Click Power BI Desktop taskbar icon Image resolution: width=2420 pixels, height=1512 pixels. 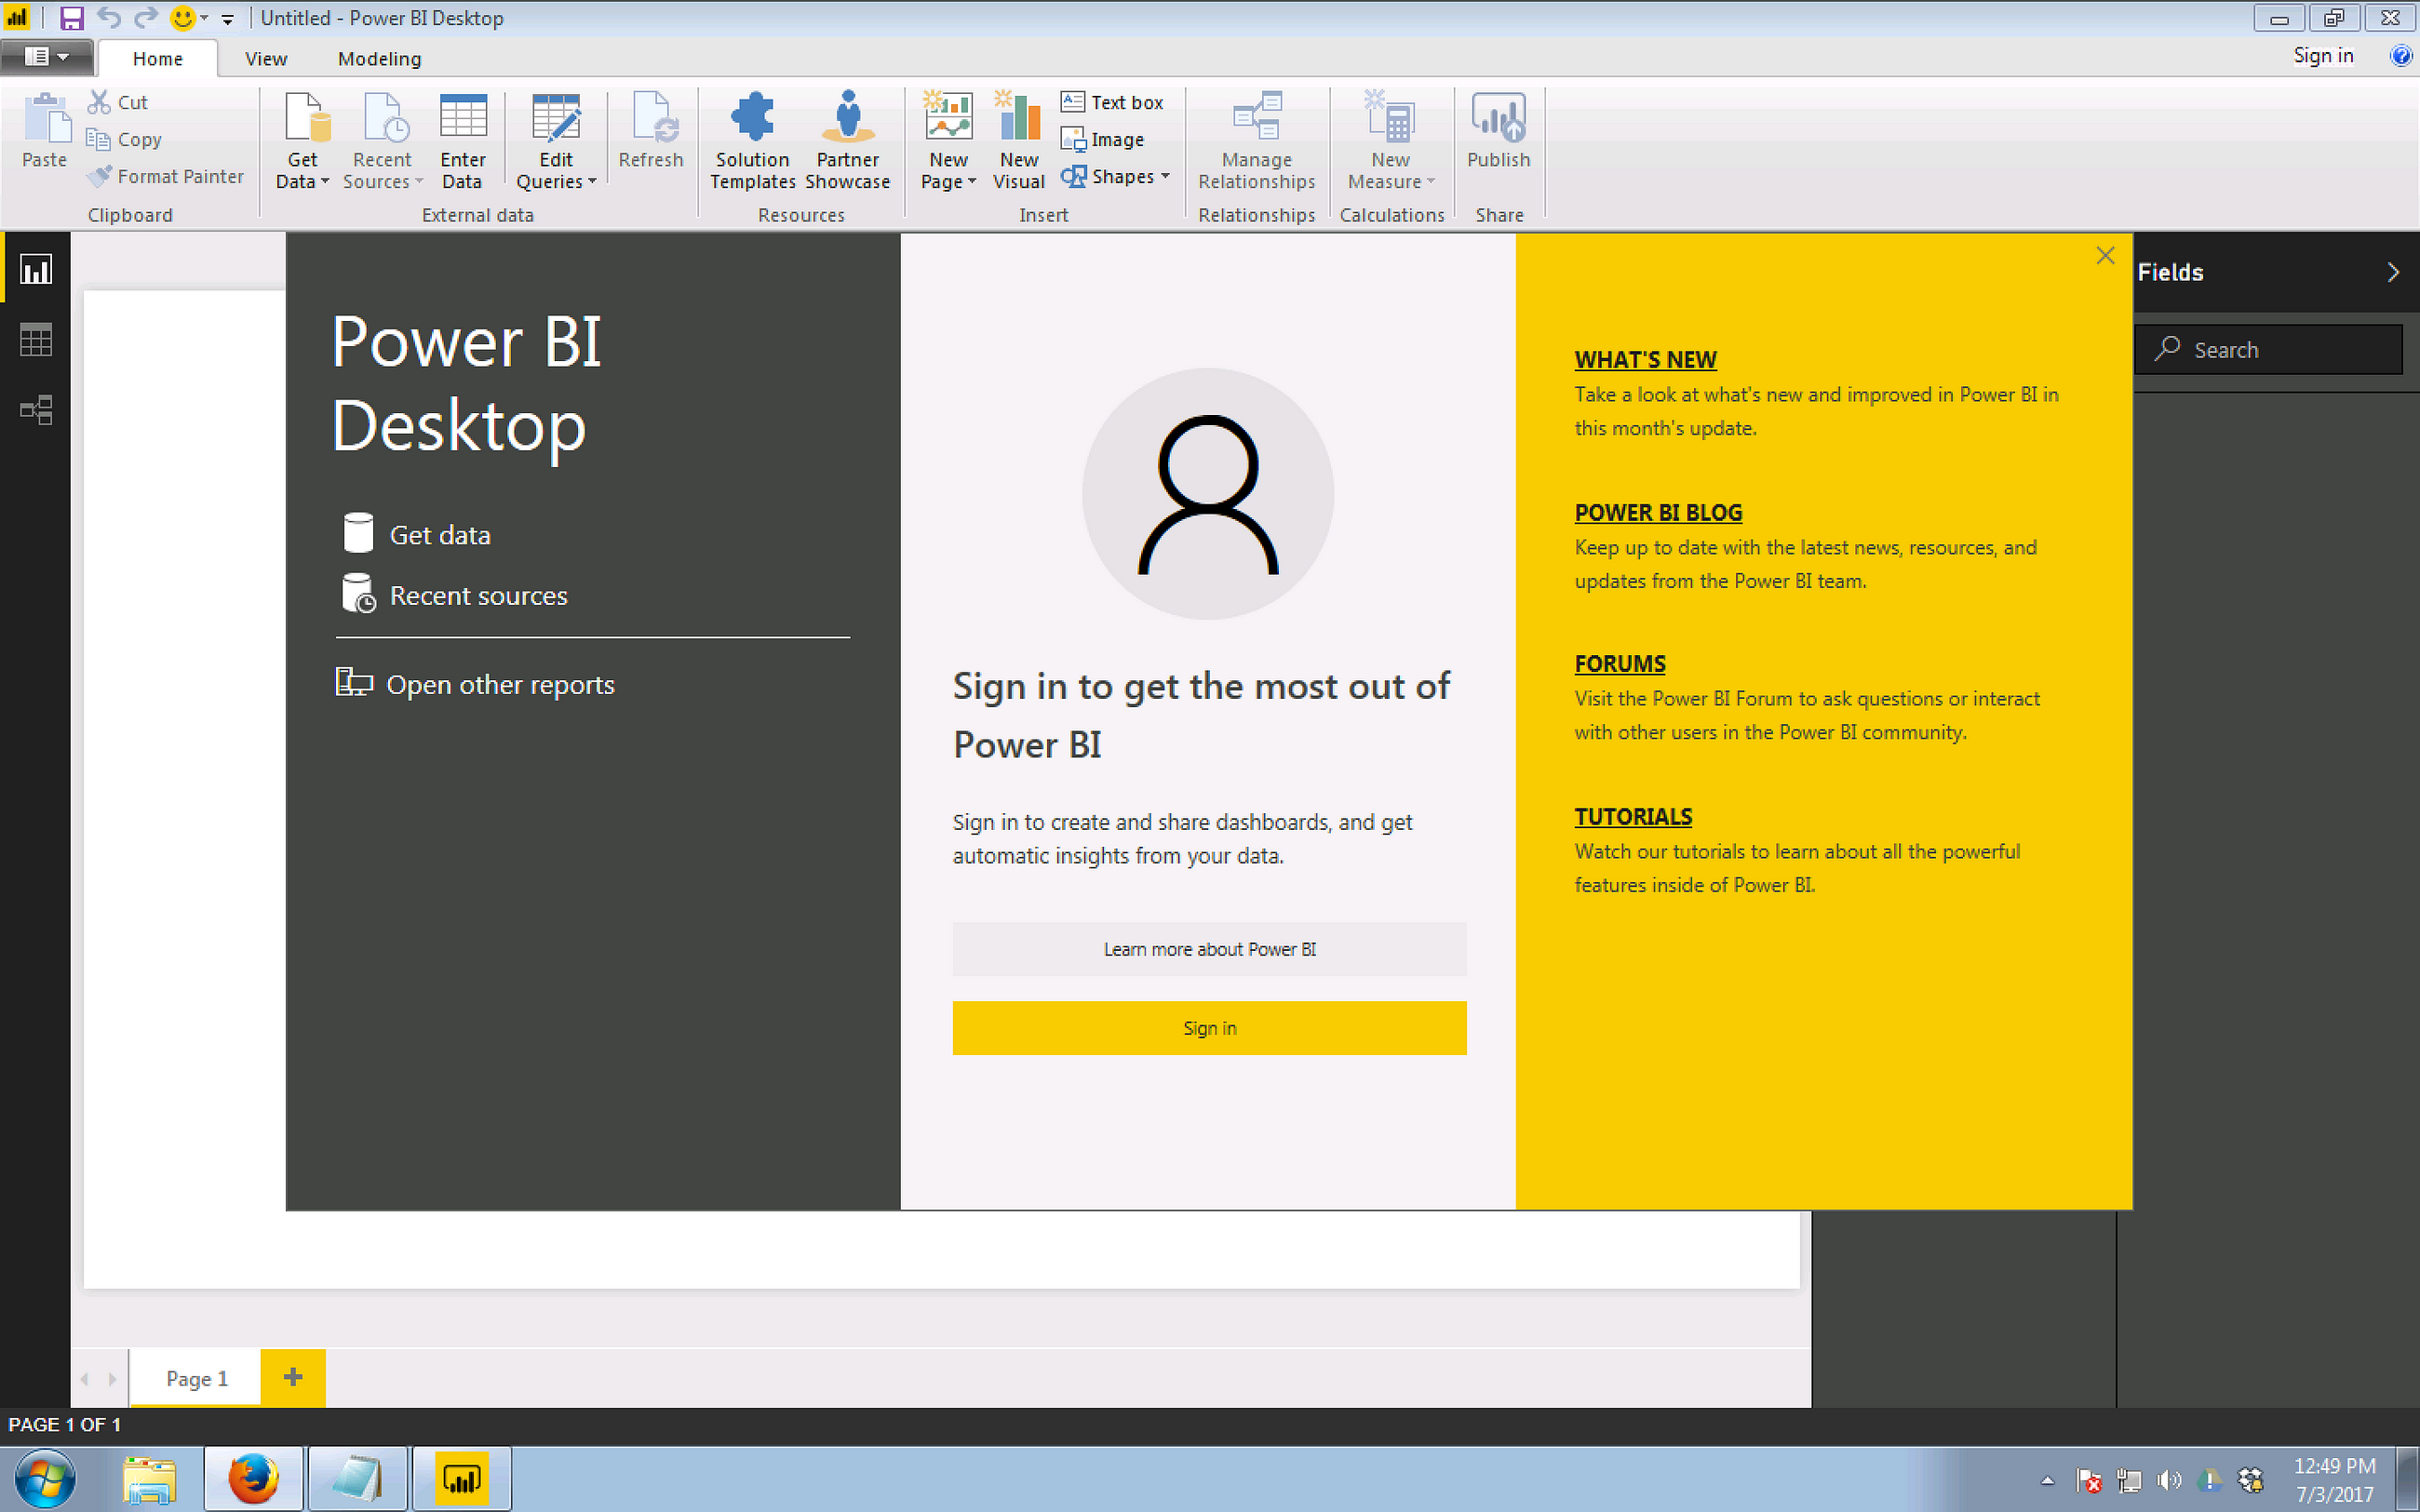[461, 1479]
